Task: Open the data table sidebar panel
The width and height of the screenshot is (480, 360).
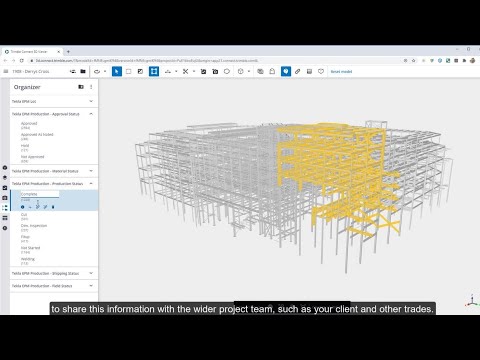Action: pos(5,218)
